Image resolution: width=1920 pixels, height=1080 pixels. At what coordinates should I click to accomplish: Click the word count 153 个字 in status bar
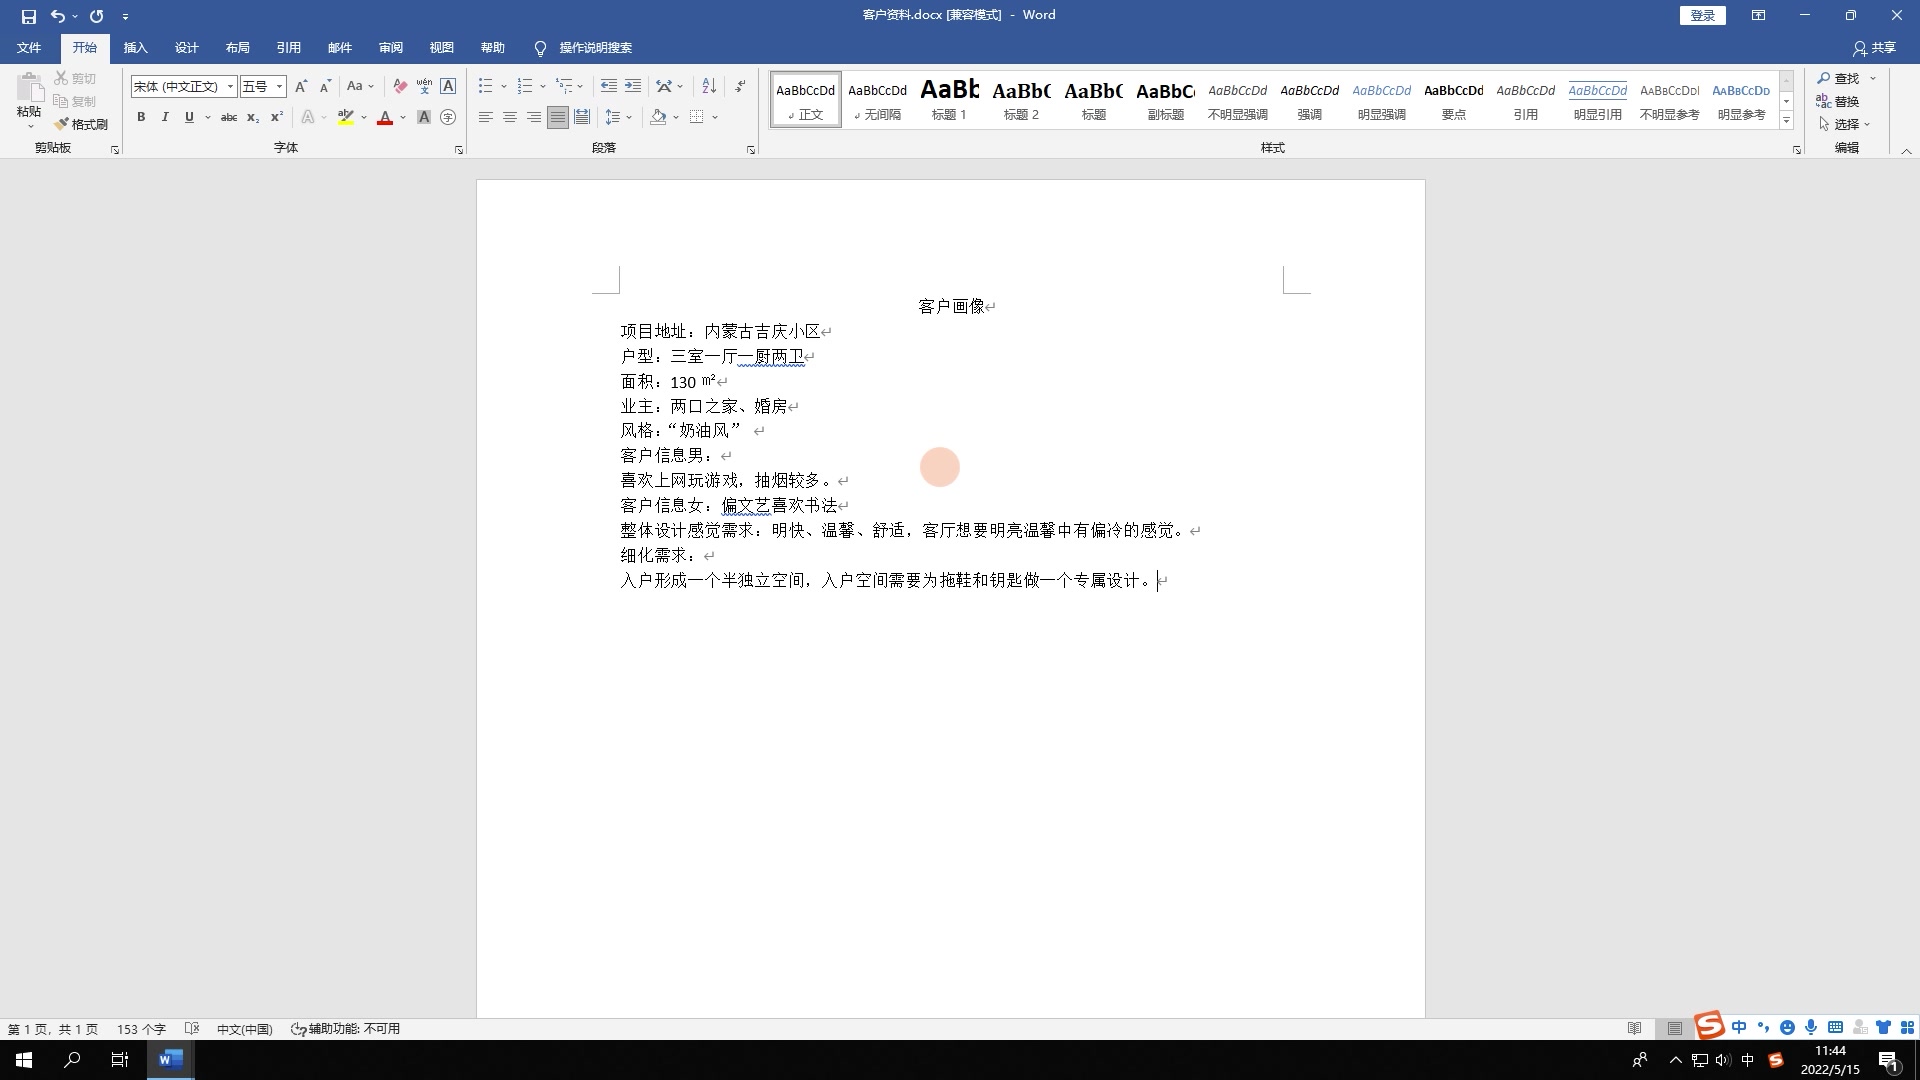141,1028
